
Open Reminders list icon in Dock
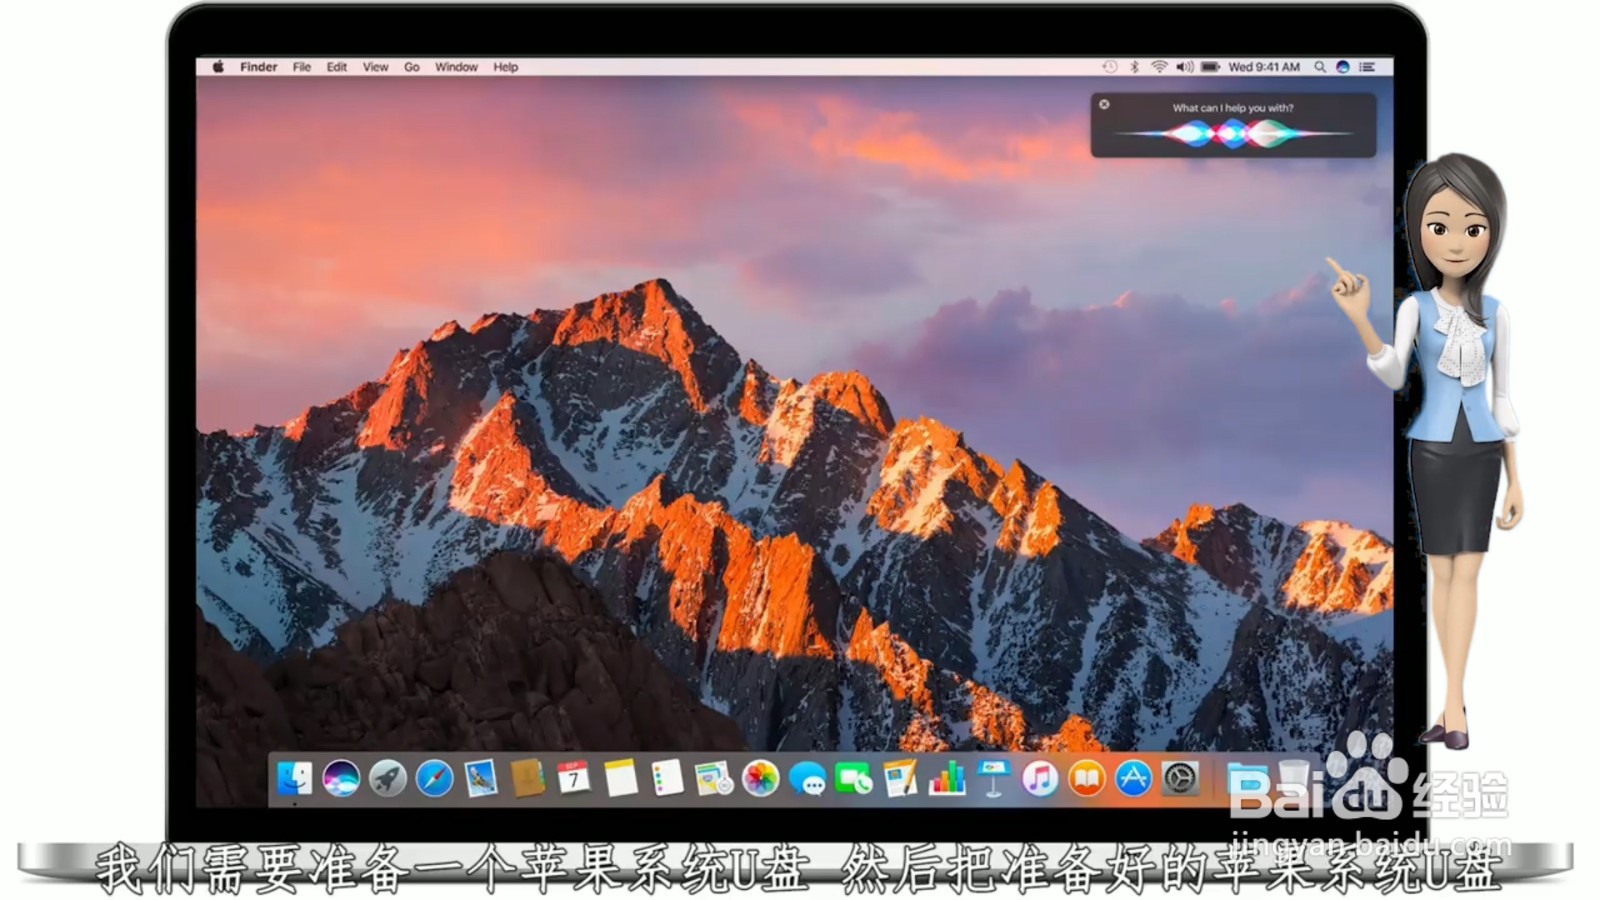[667, 778]
